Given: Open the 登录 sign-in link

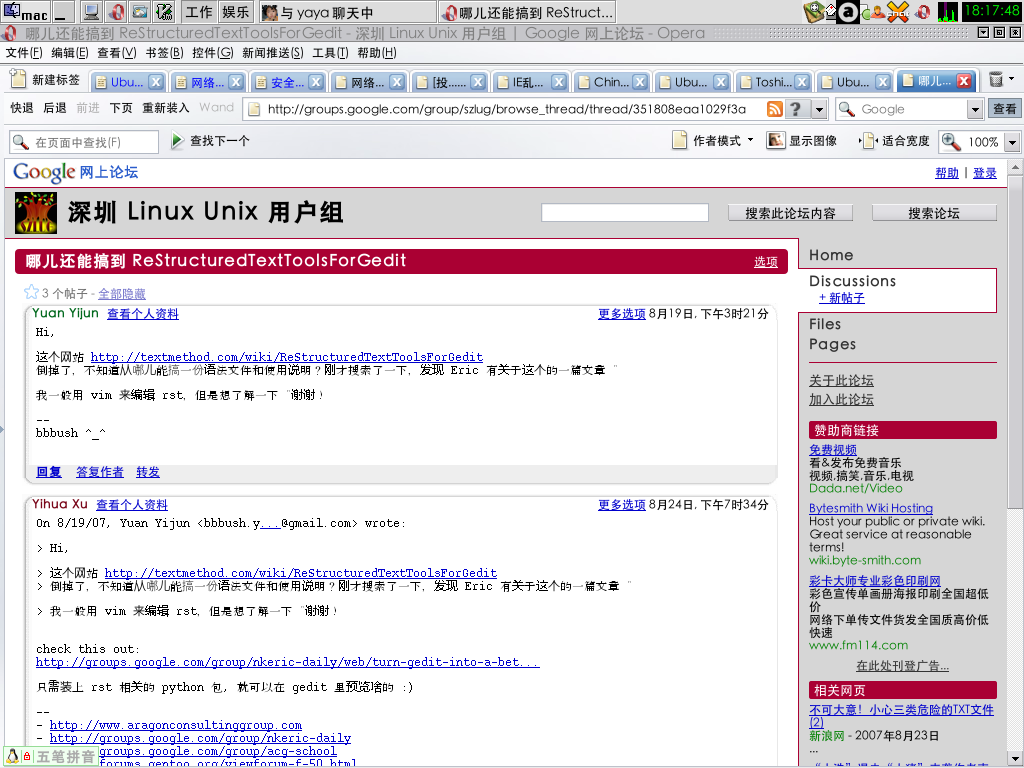Looking at the screenshot, I should click(985, 173).
